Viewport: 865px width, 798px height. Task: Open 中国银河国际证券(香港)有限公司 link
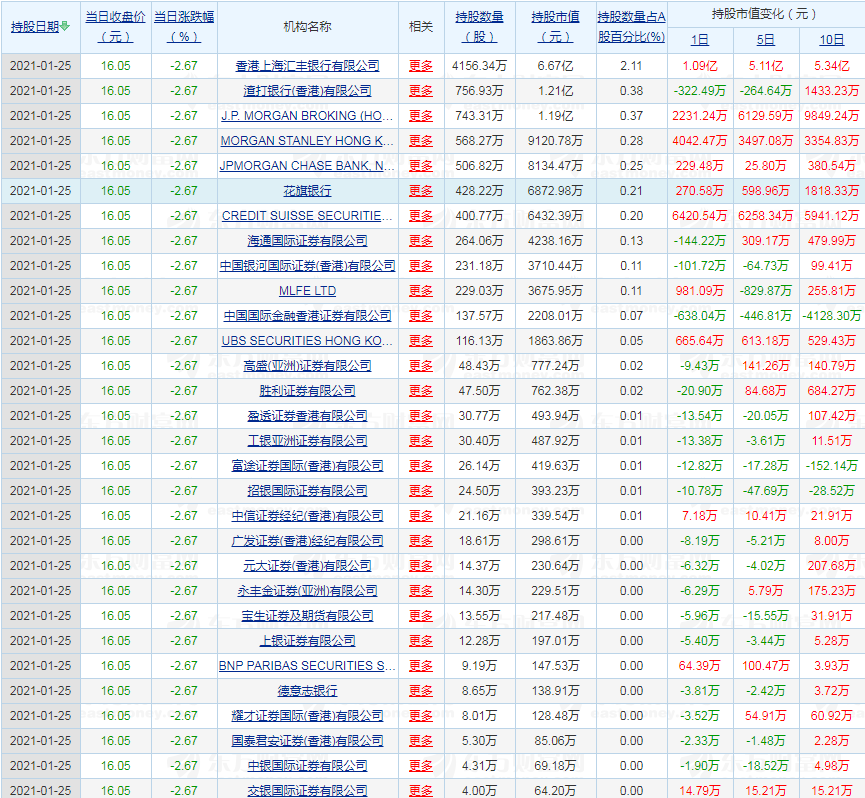[x=307, y=266]
